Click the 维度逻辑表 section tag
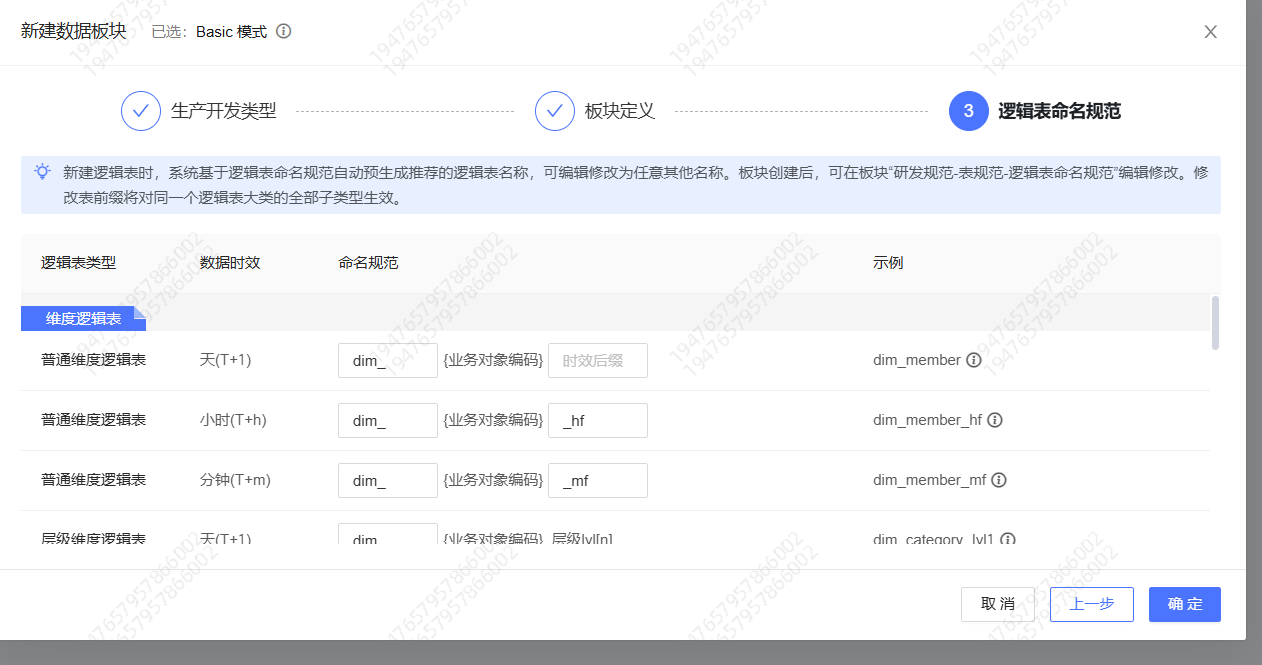Image resolution: width=1262 pixels, height=665 pixels. pyautogui.click(x=82, y=317)
